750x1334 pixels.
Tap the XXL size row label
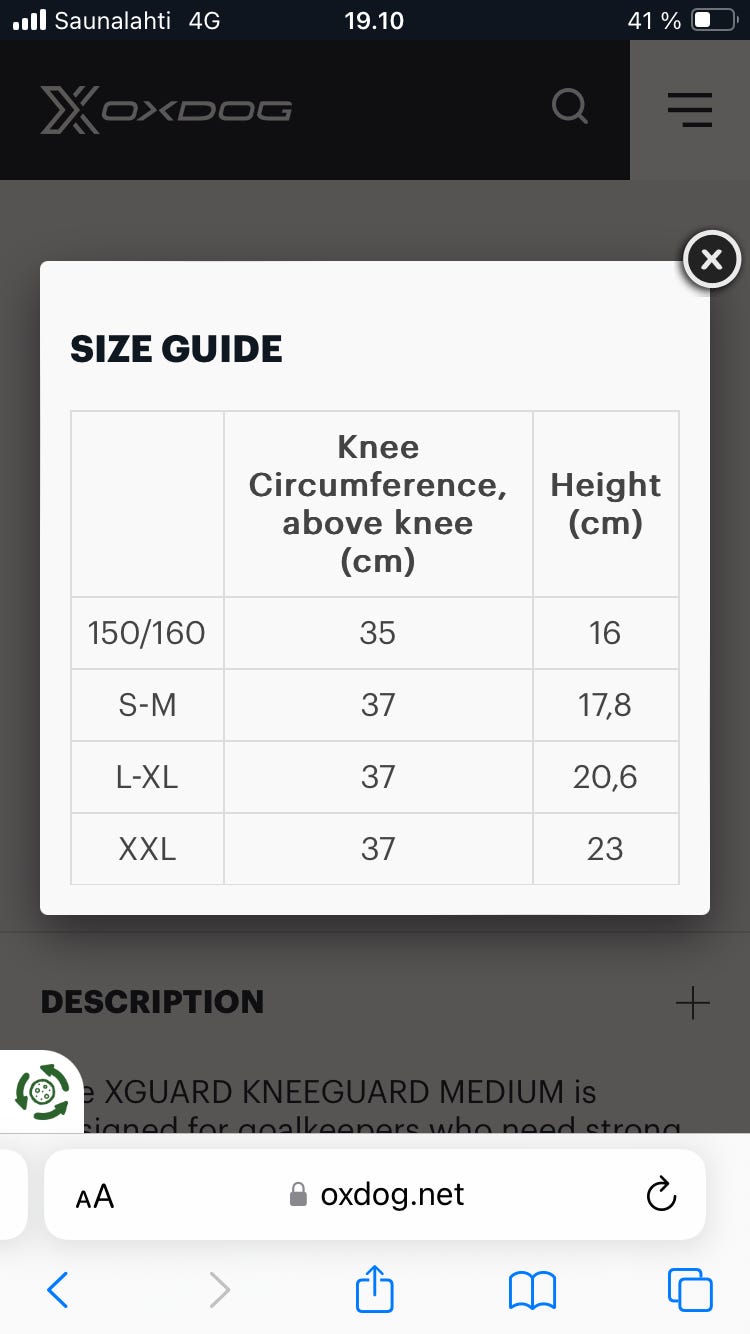[147, 849]
